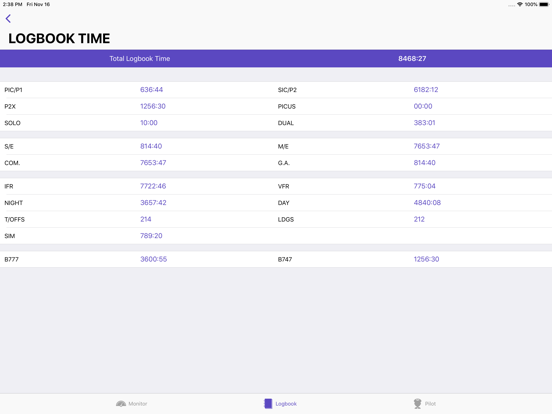This screenshot has width=552, height=414.
Task: Tap DUAL value 383:01
Action: pos(425,123)
